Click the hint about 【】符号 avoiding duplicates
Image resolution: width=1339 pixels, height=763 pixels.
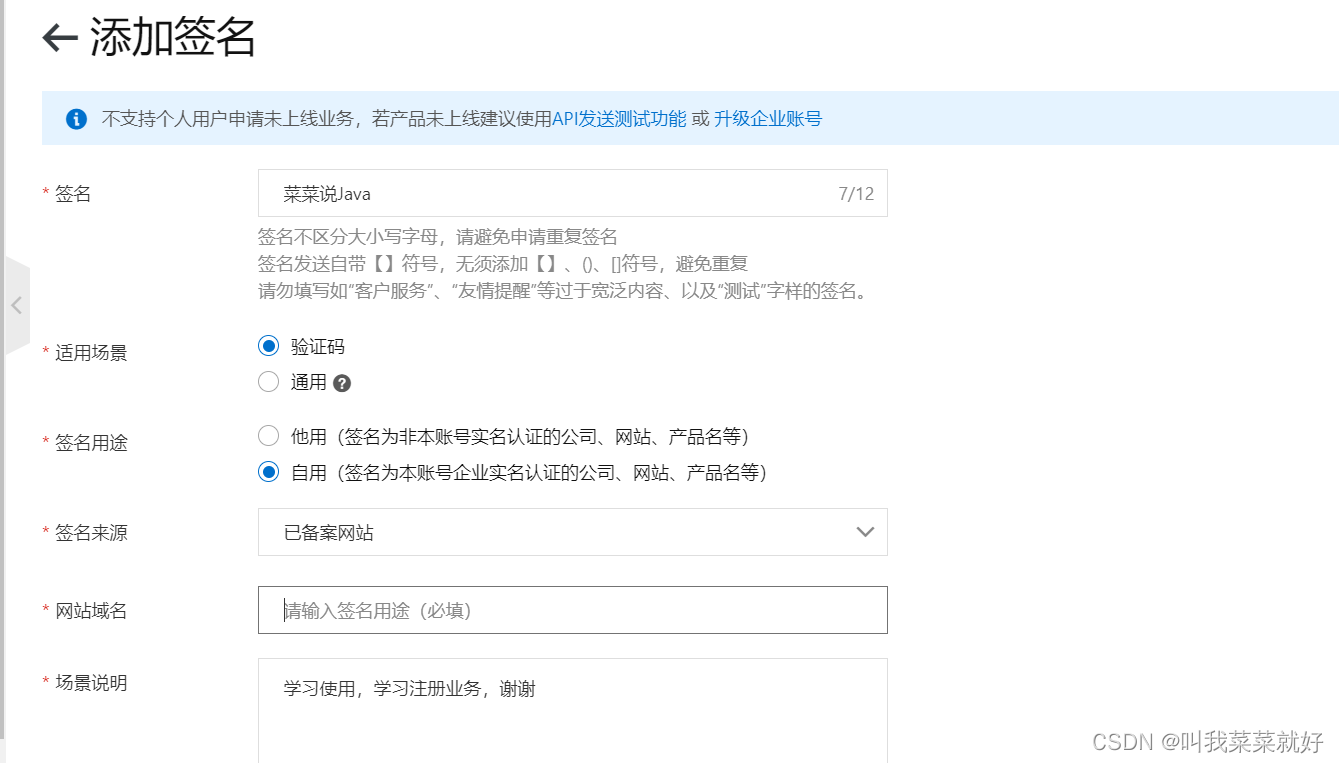point(503,264)
